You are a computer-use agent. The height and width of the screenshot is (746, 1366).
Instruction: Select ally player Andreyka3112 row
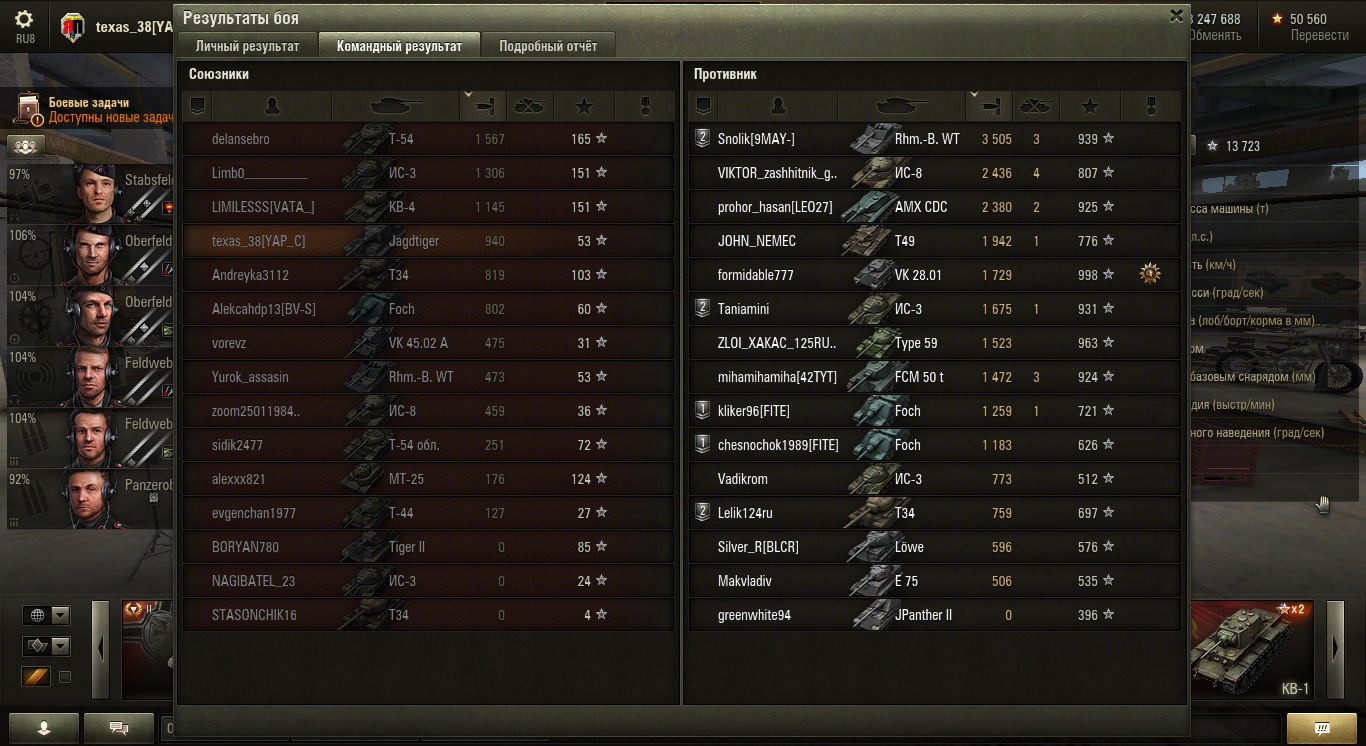pos(428,275)
